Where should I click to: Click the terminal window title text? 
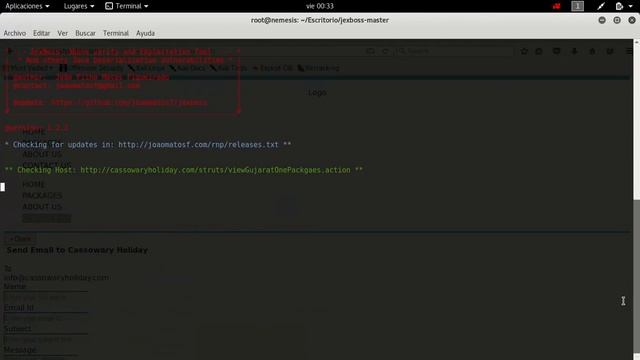(320, 20)
